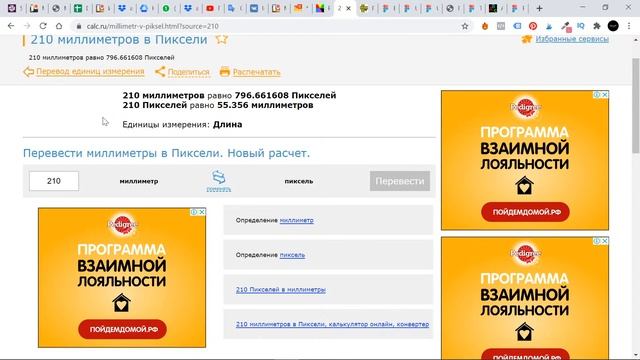This screenshot has height=360, width=640.
Task: Click the millimeter value input field
Action: (x=54, y=181)
